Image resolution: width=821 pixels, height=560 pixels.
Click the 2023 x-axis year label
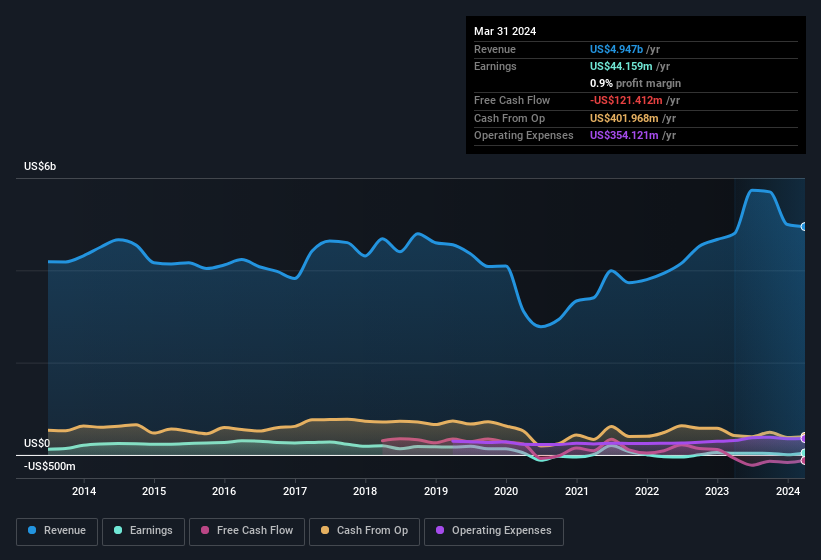pos(717,491)
